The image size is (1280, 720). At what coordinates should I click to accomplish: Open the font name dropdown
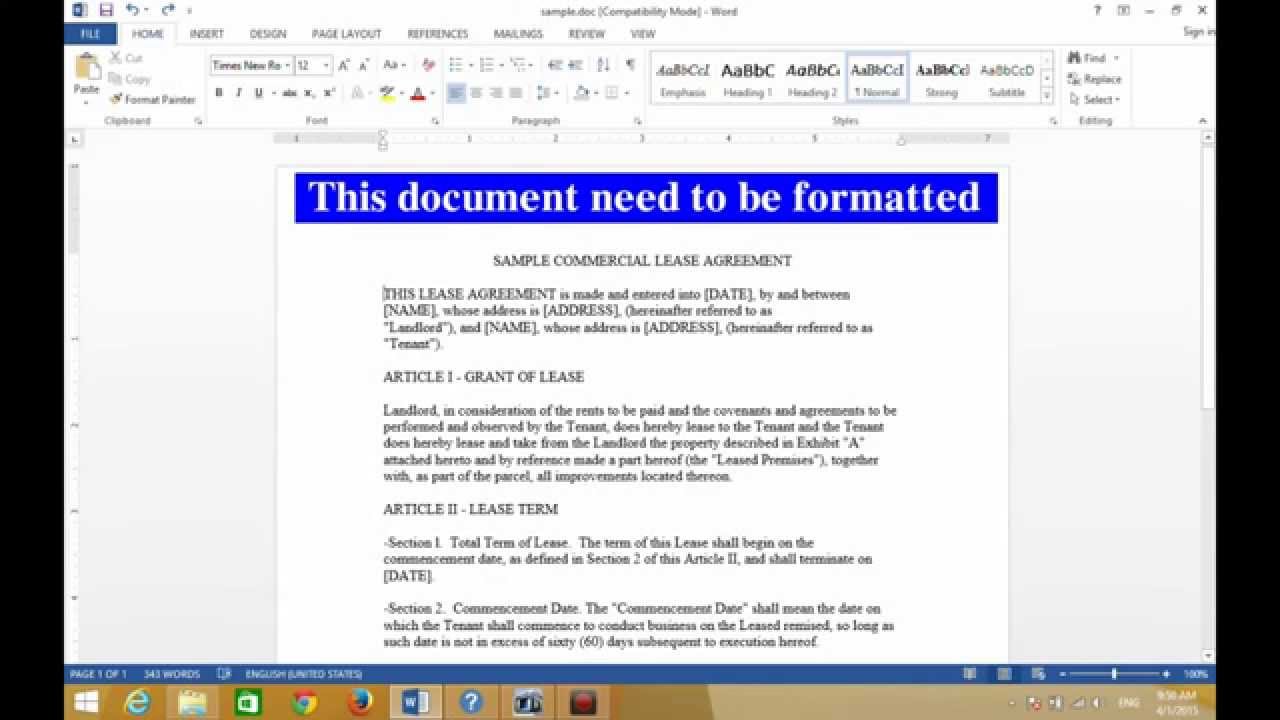pos(288,65)
